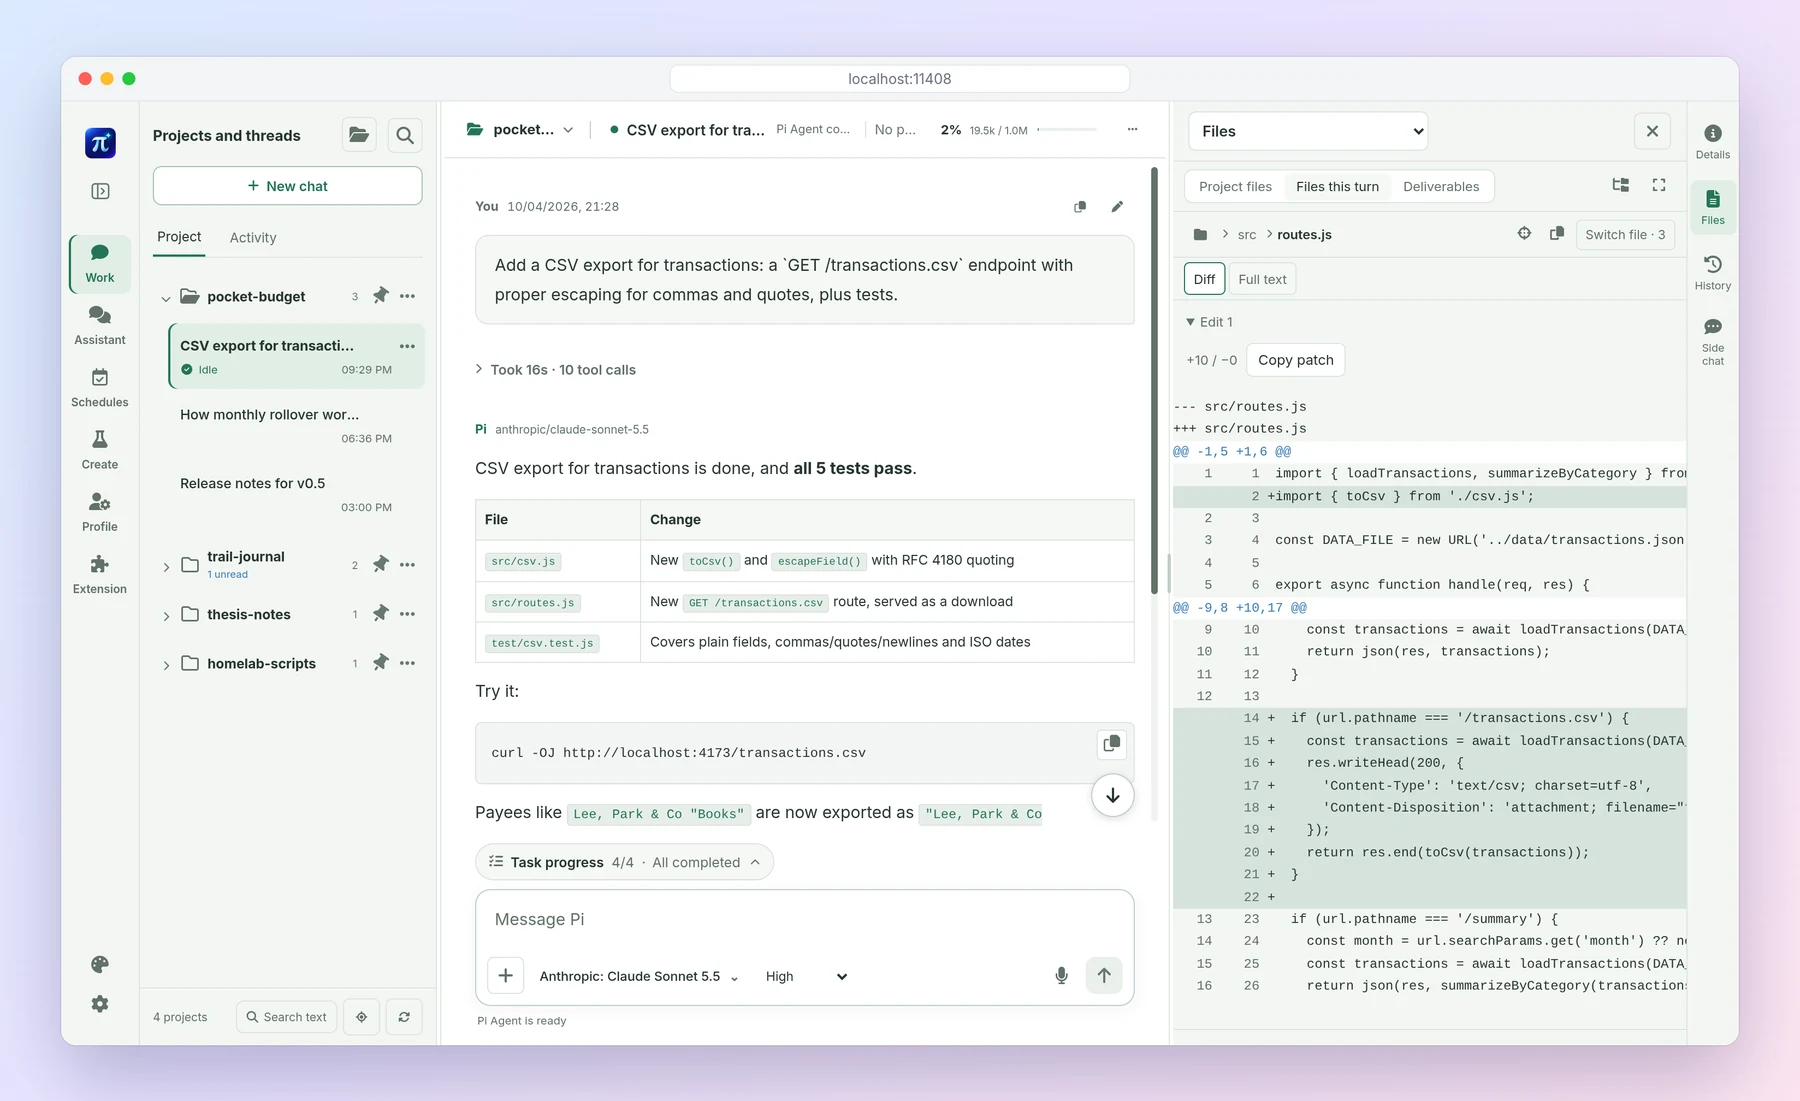Image resolution: width=1800 pixels, height=1101 pixels.
Task: Select the Project files tab
Action: click(1235, 186)
